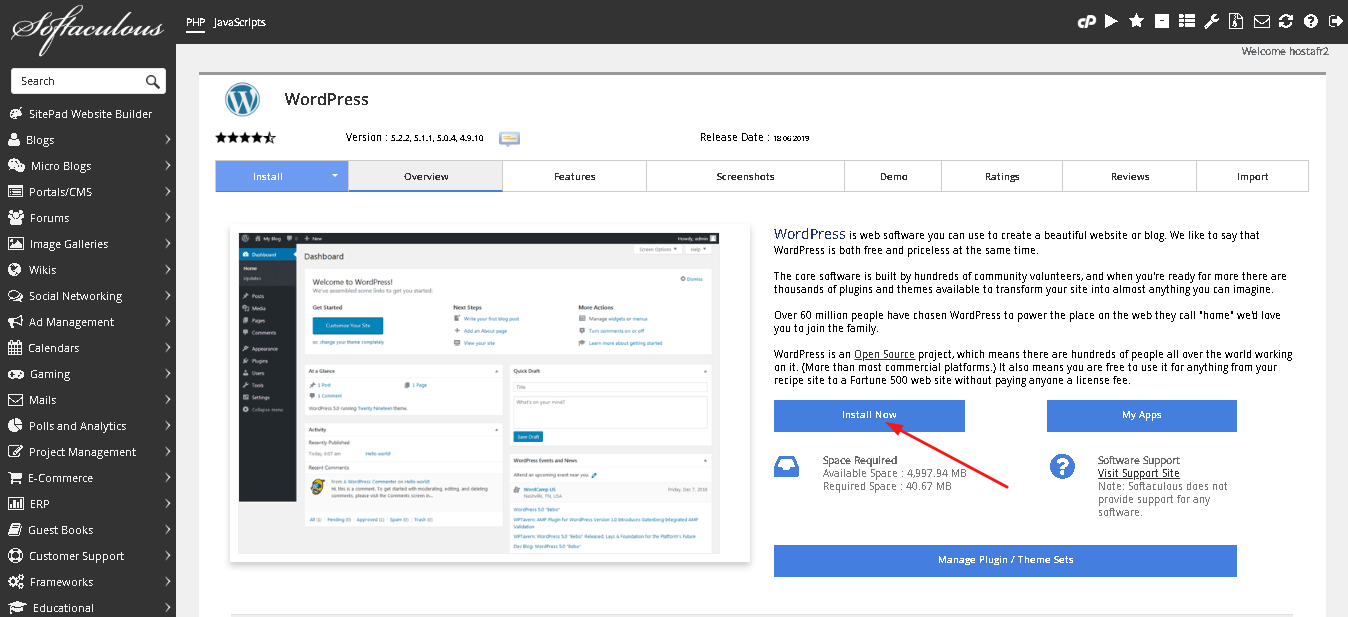Expand the Polls and Analytics category

point(167,426)
